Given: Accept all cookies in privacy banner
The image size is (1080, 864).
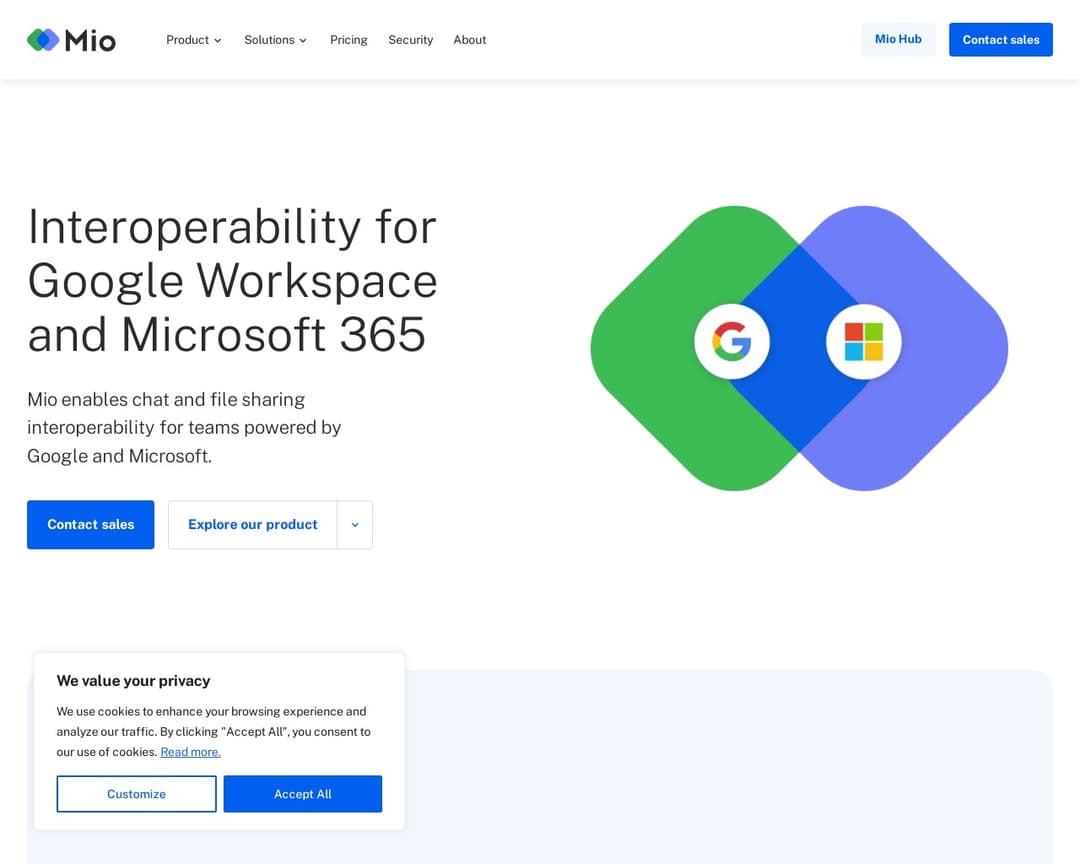Looking at the screenshot, I should click(x=302, y=794).
